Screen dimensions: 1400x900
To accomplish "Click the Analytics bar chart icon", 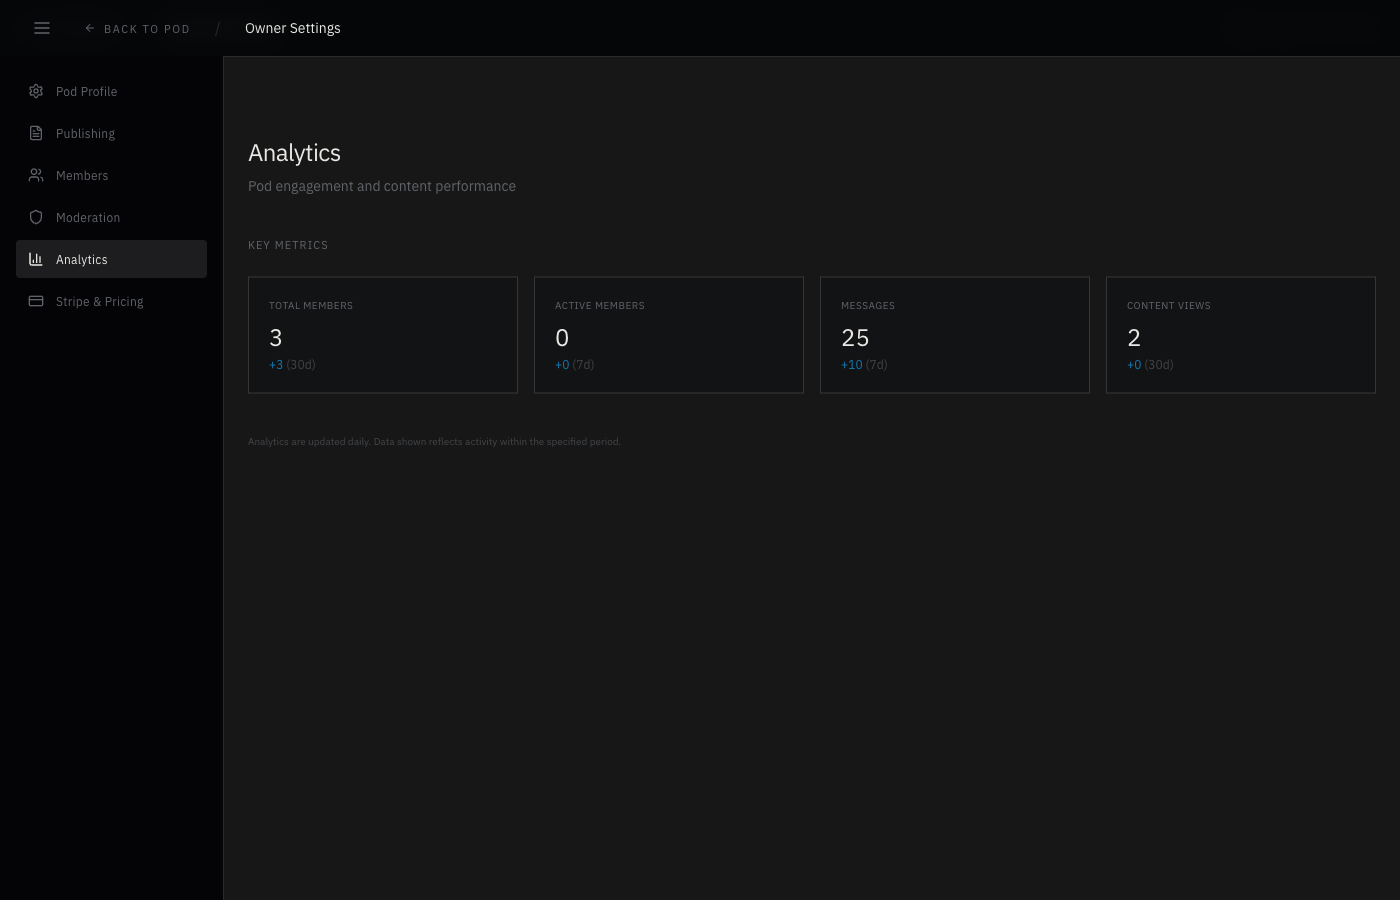I will point(36,259).
